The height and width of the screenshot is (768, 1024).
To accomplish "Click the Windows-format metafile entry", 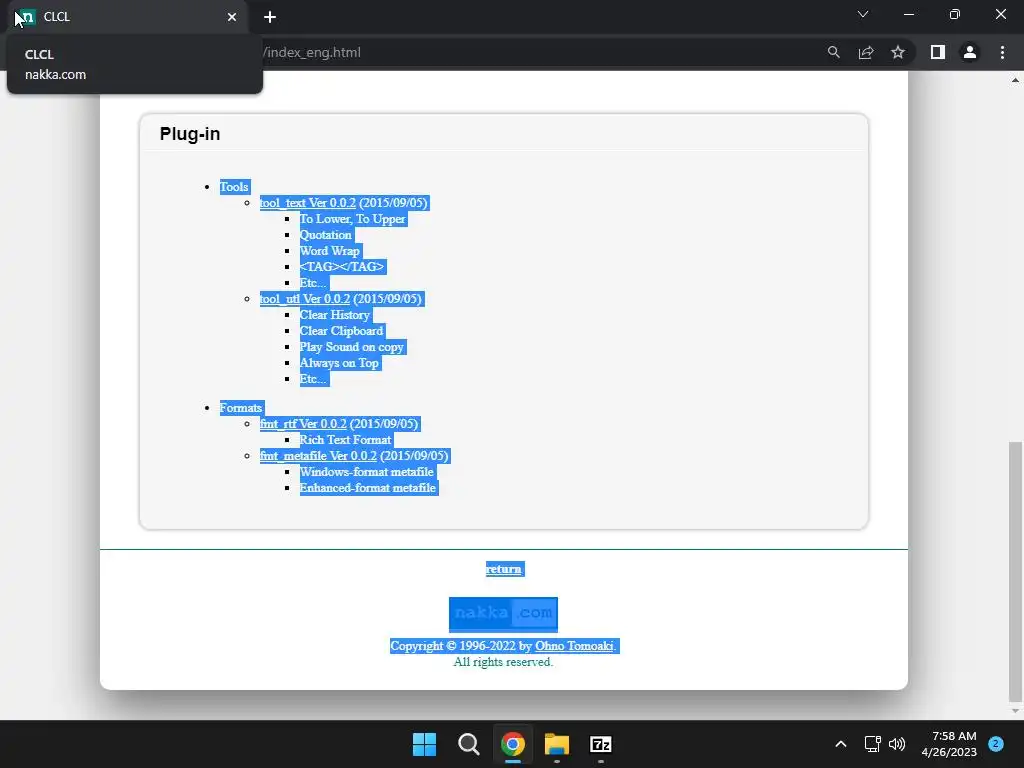I will coord(366,472).
